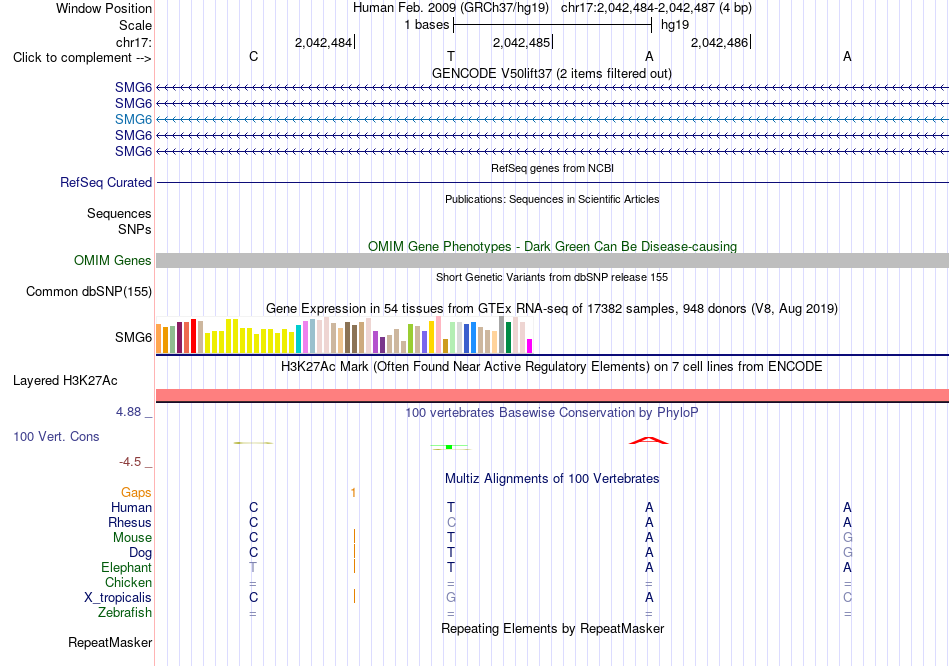Click the Chicken species label
Viewport: 950px width, 666px height.
tap(128, 582)
